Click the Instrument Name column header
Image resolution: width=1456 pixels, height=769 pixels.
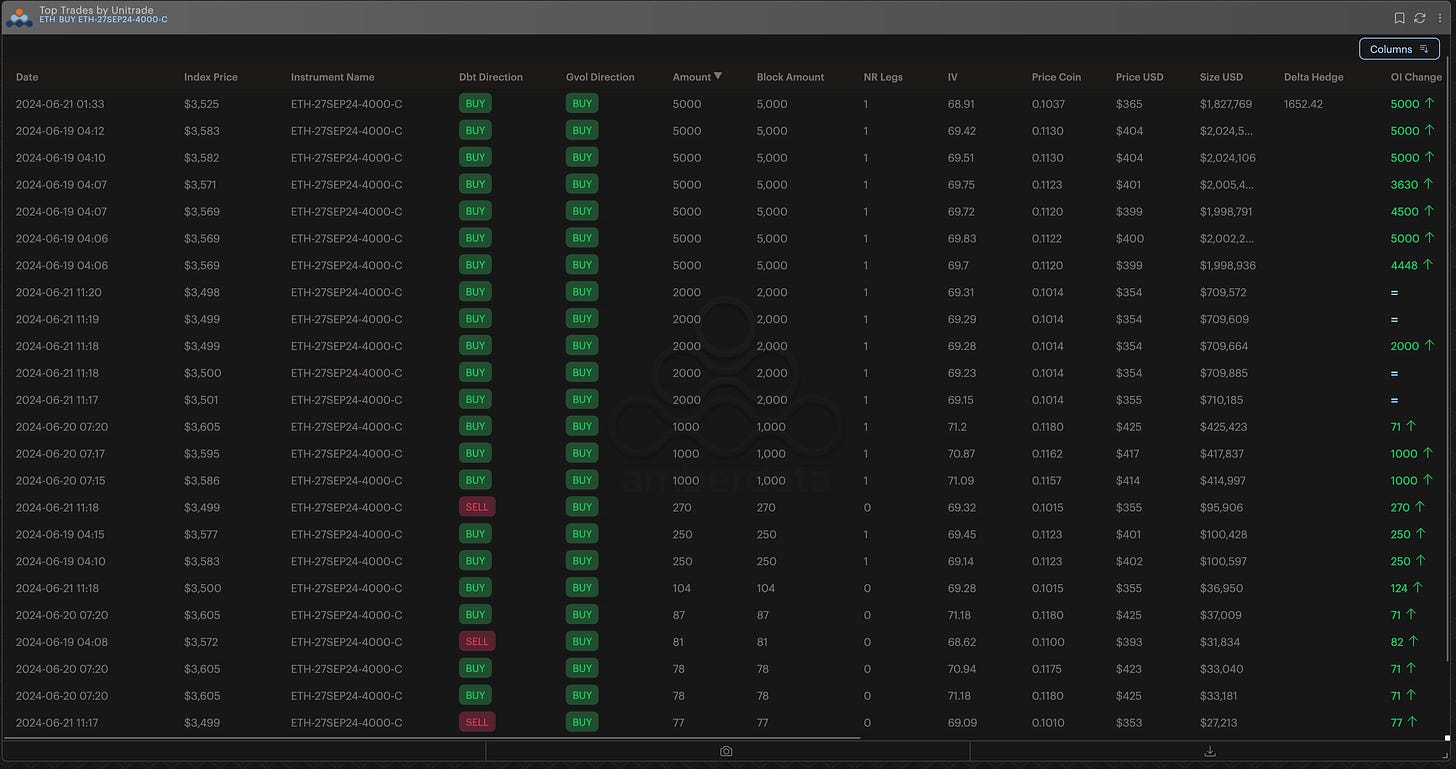[333, 77]
